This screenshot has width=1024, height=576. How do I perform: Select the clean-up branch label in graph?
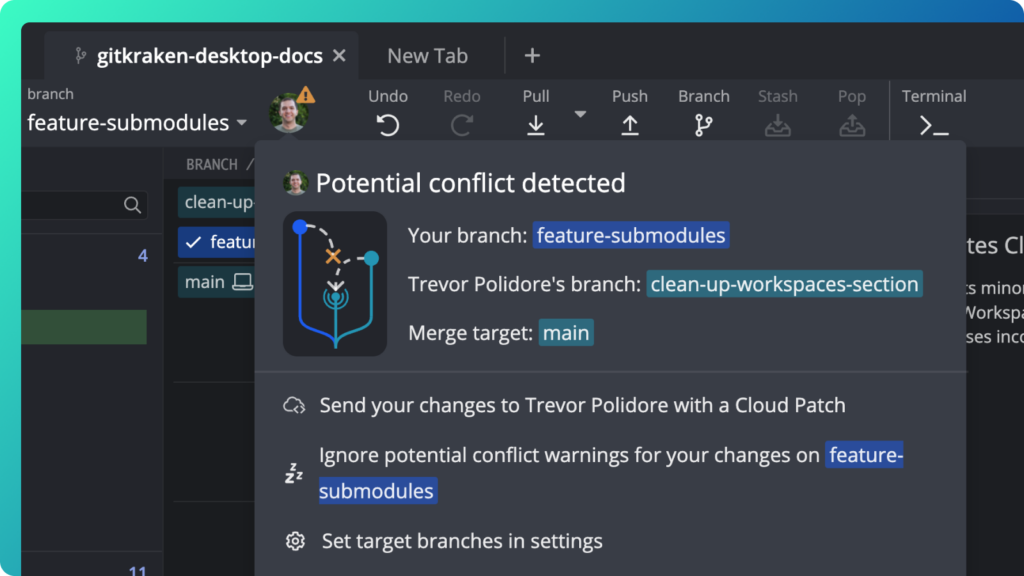tap(217, 202)
